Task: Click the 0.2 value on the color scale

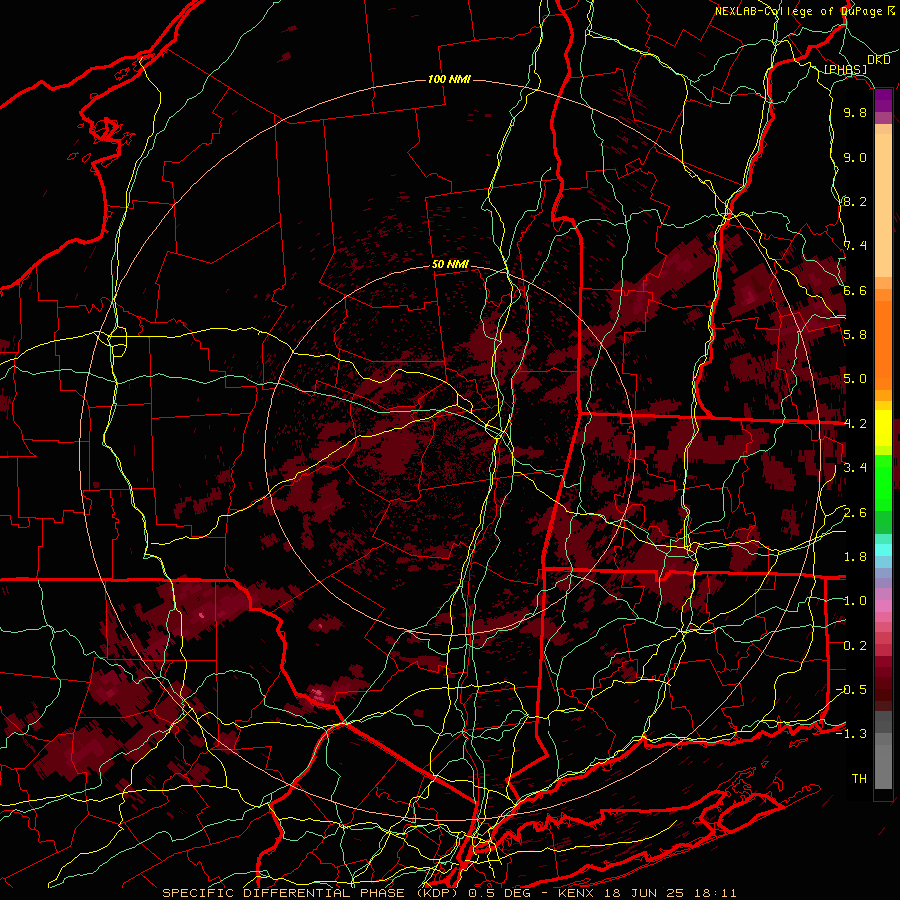Action: 855,646
